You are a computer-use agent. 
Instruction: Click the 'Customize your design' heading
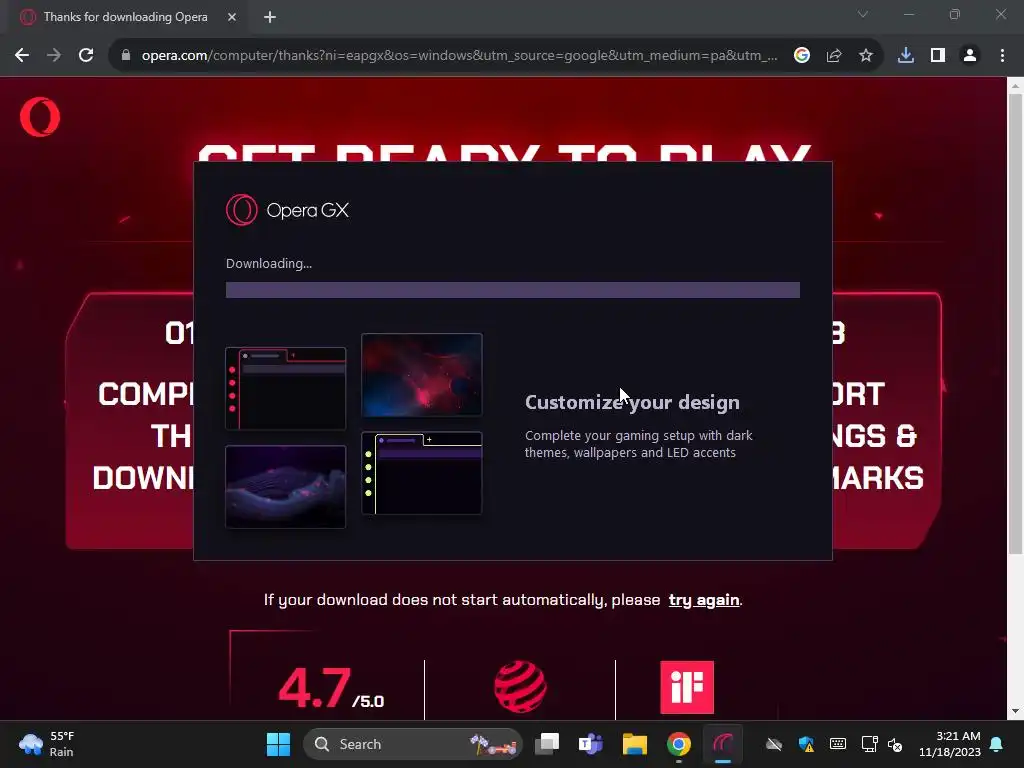point(632,402)
